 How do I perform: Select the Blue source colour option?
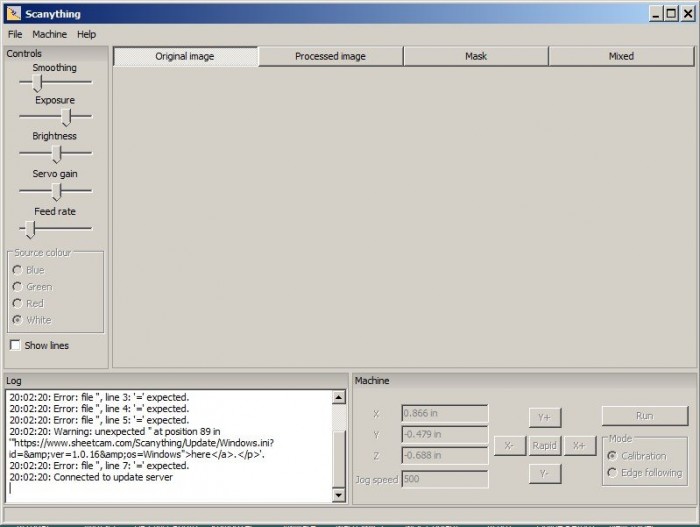click(x=17, y=270)
